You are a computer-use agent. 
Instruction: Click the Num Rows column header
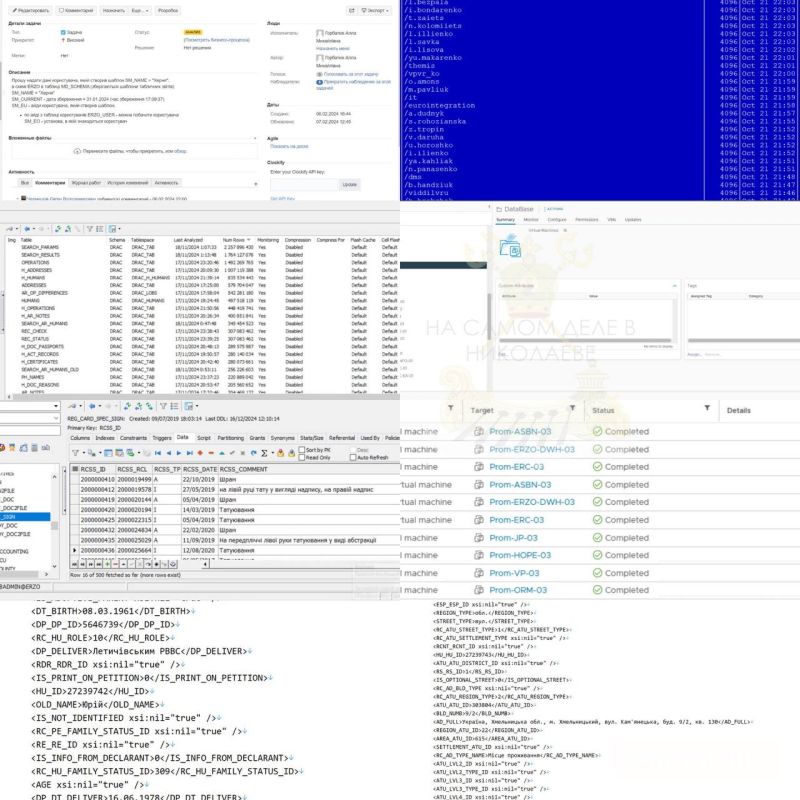pos(236,240)
